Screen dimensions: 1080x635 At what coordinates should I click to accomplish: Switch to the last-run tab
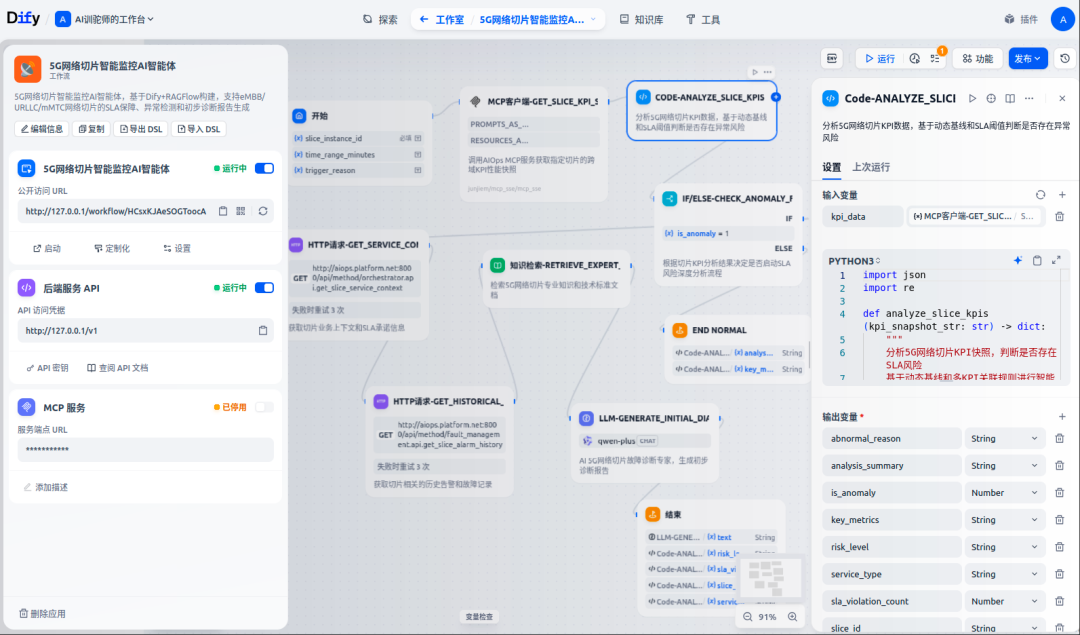871,167
